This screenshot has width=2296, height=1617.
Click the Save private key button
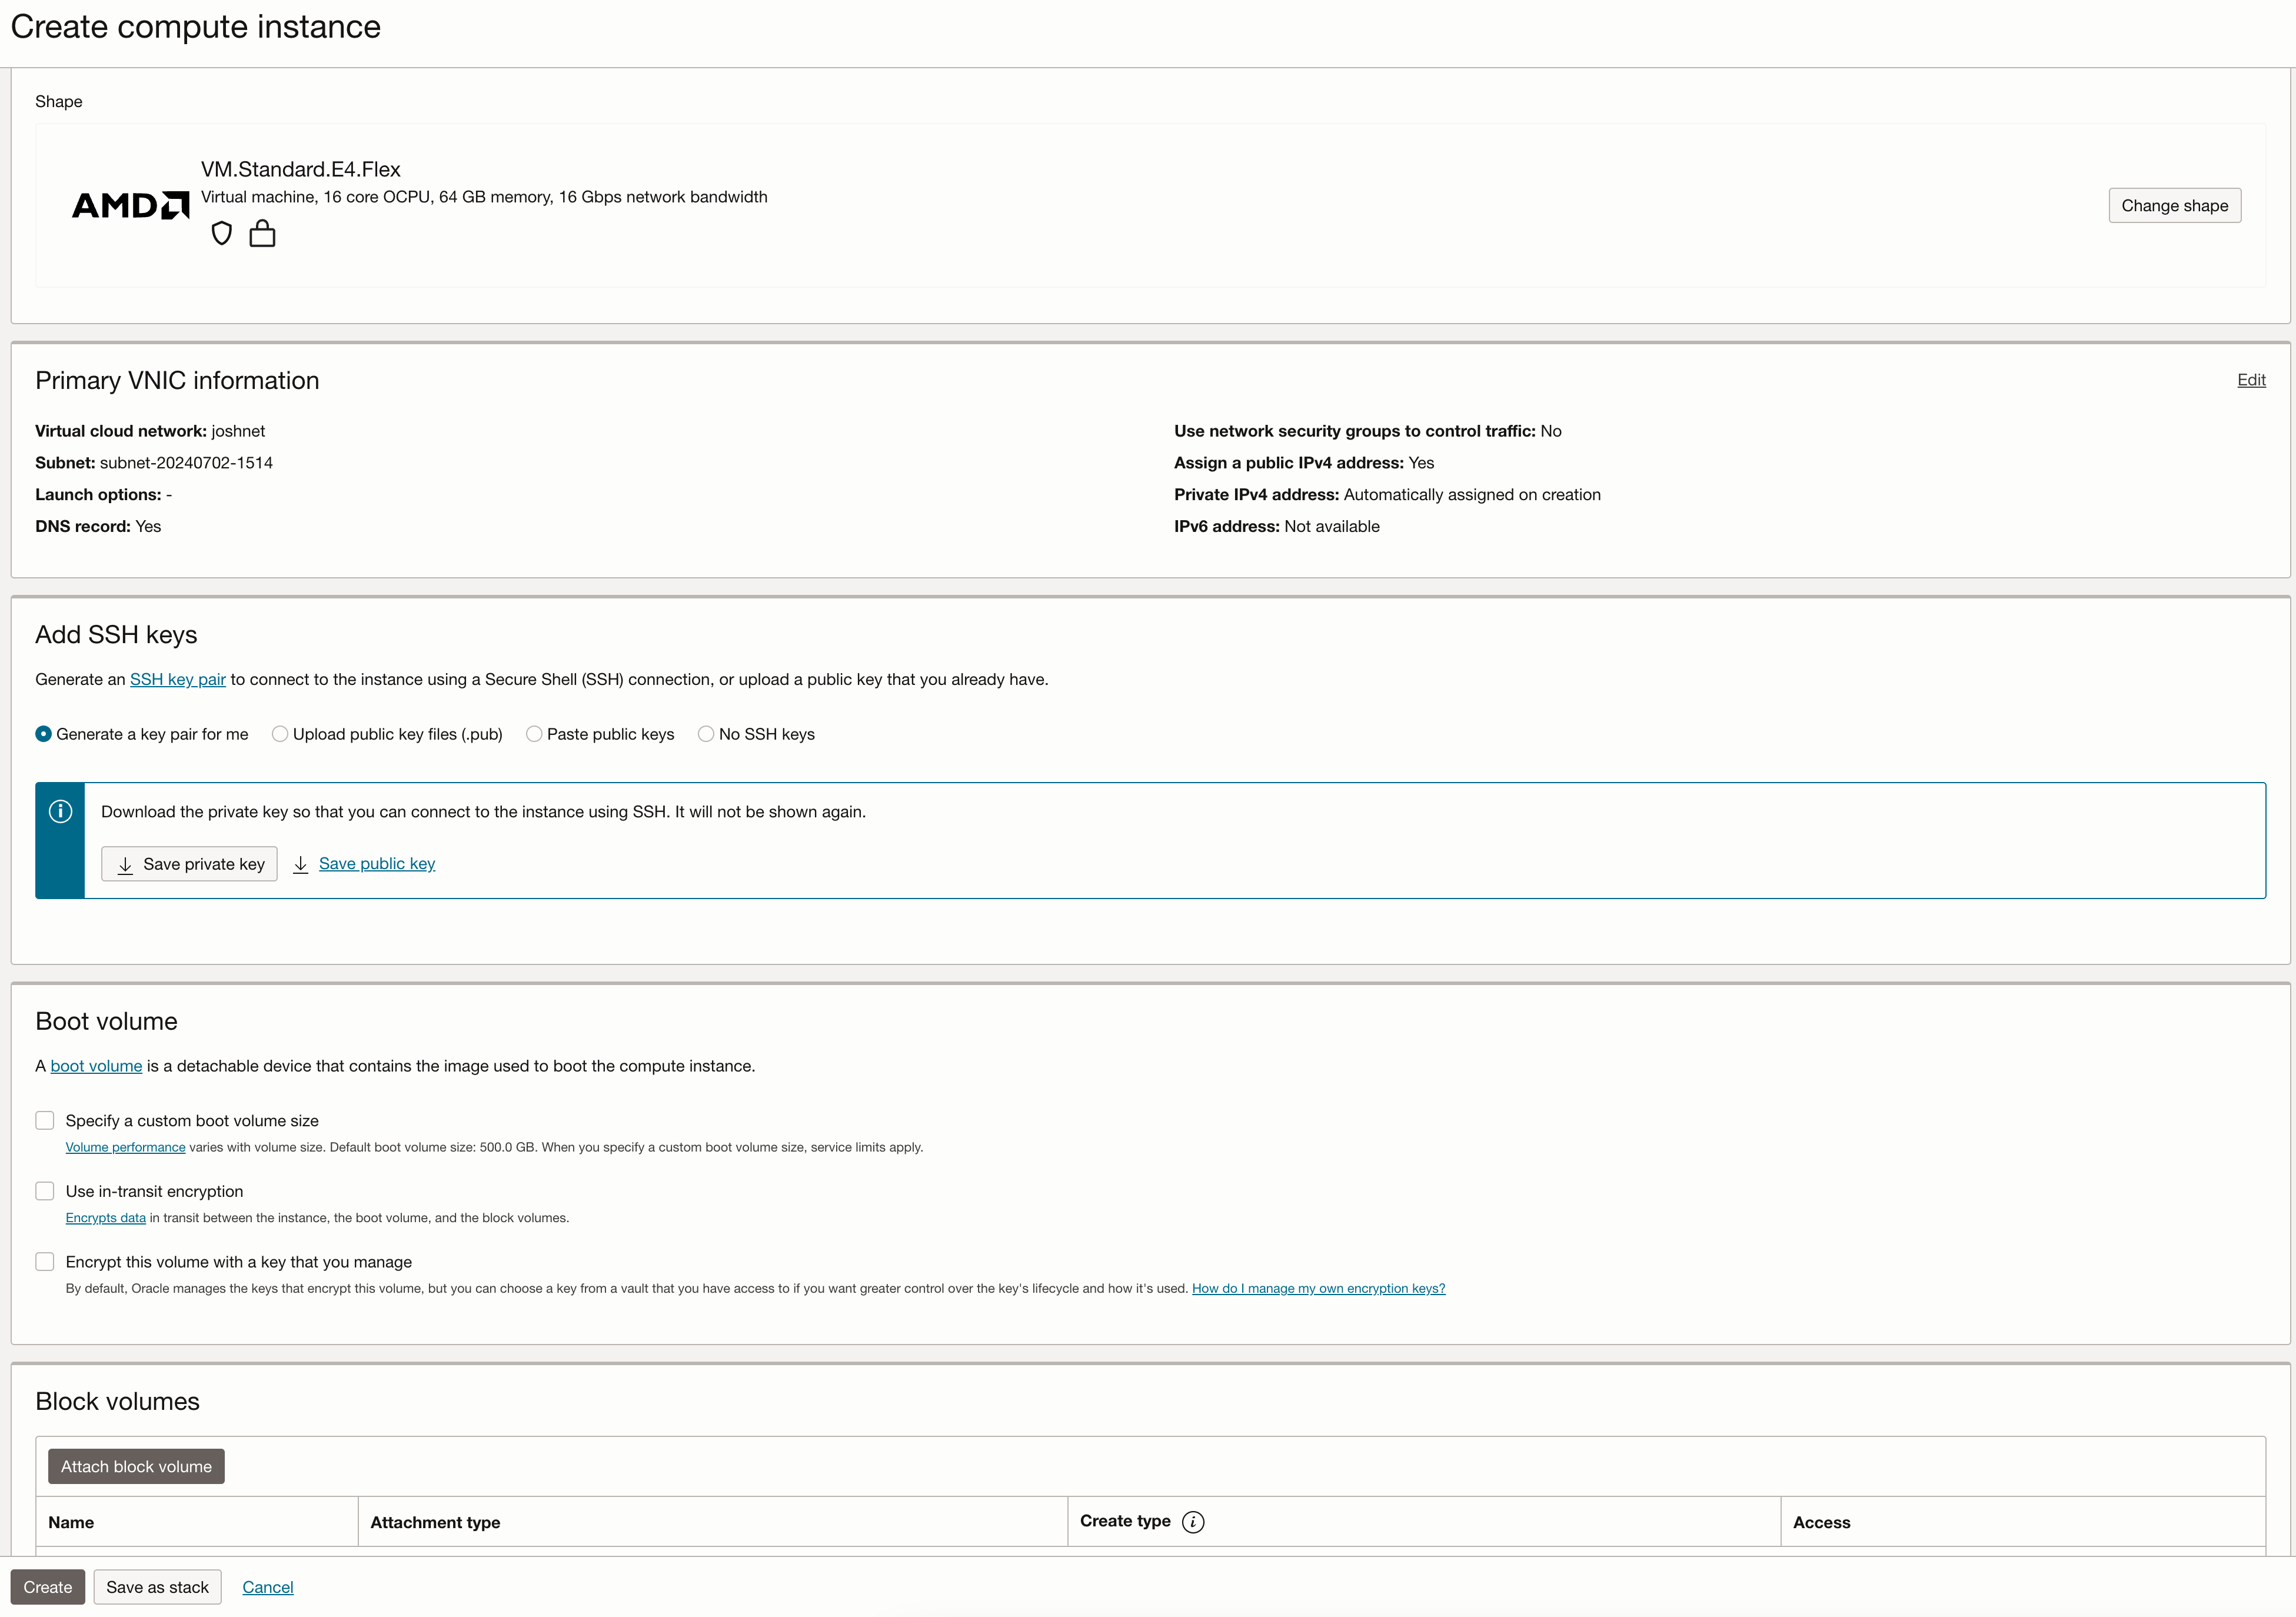click(189, 864)
